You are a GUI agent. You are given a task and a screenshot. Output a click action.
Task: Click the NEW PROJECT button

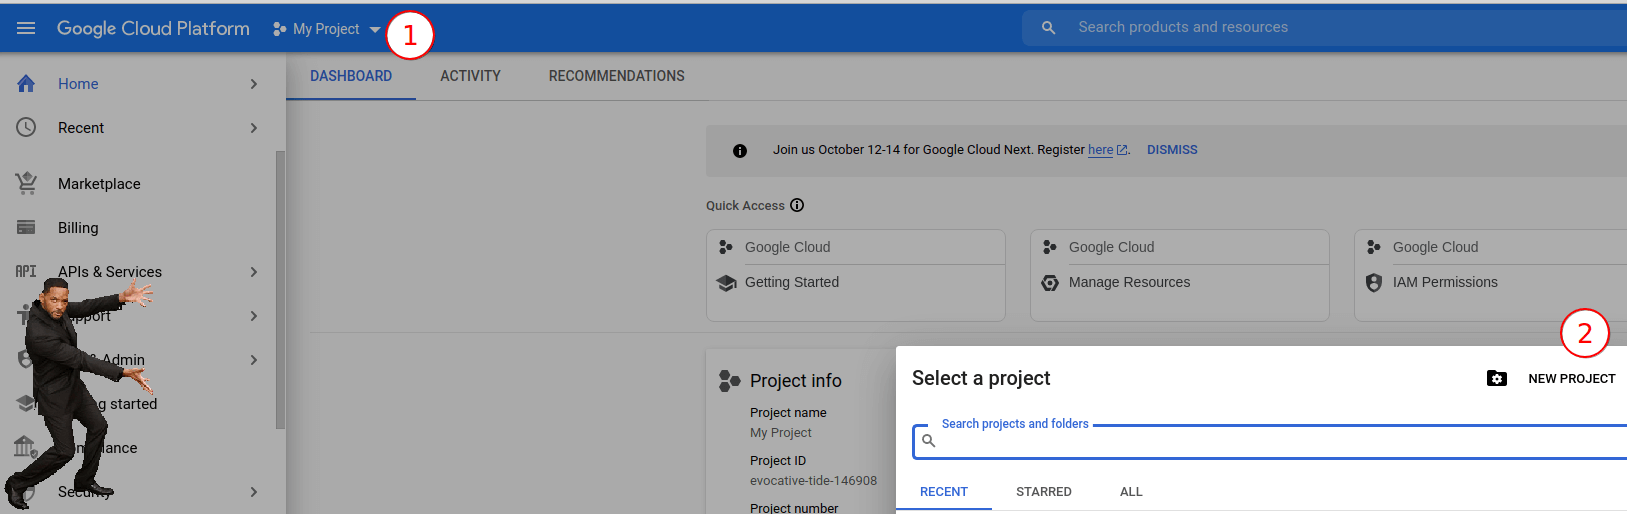point(1572,378)
